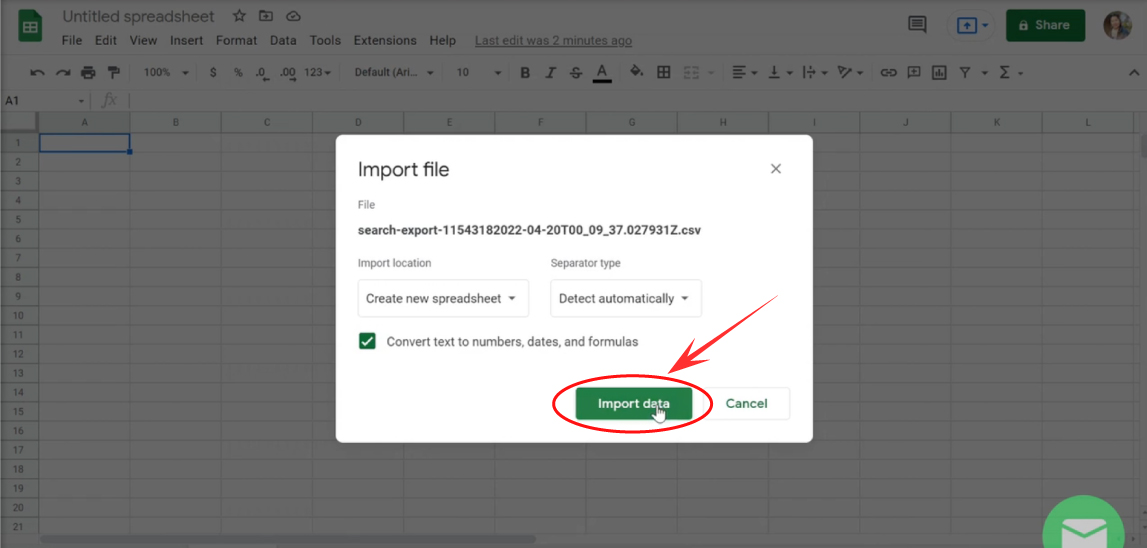The image size is (1147, 548).
Task: Click the Undo toolbar icon
Action: [x=37, y=72]
